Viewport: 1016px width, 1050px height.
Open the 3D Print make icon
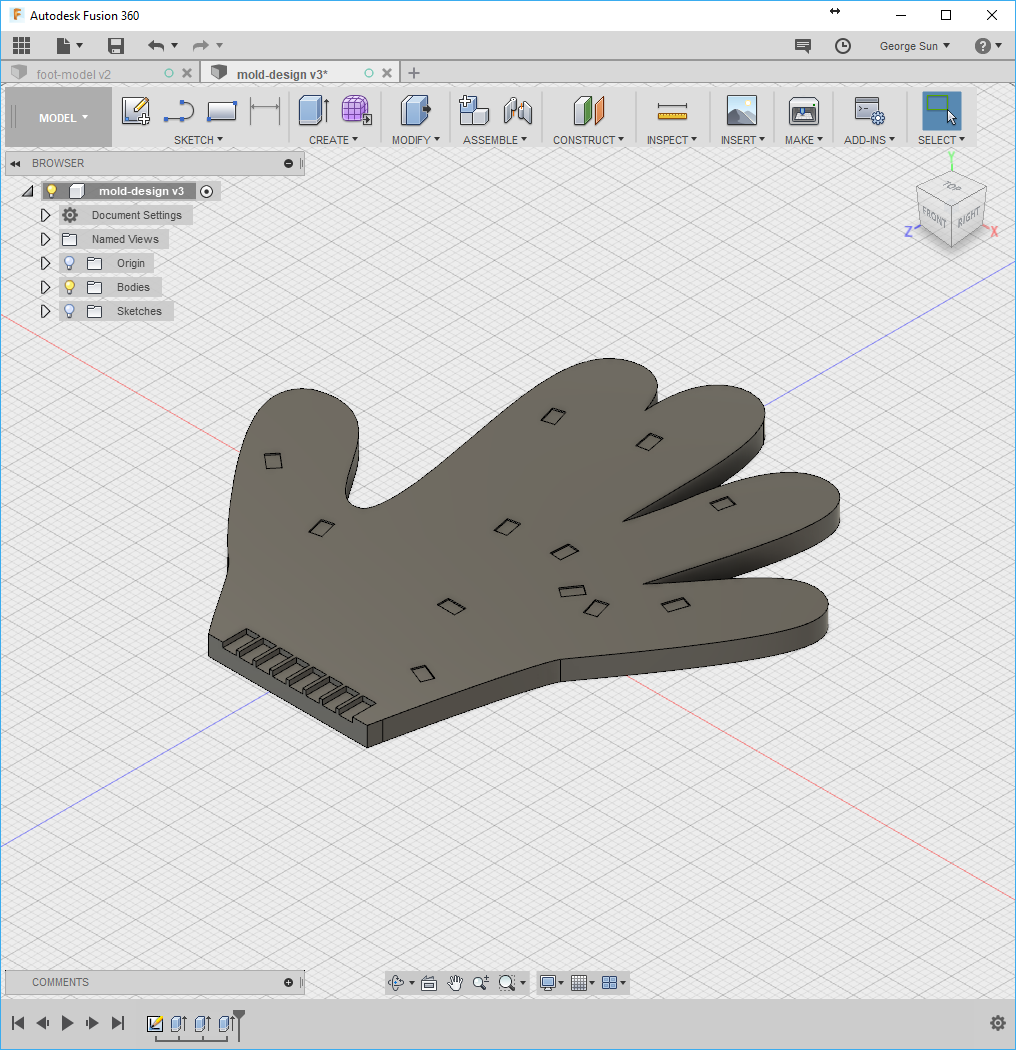point(803,111)
